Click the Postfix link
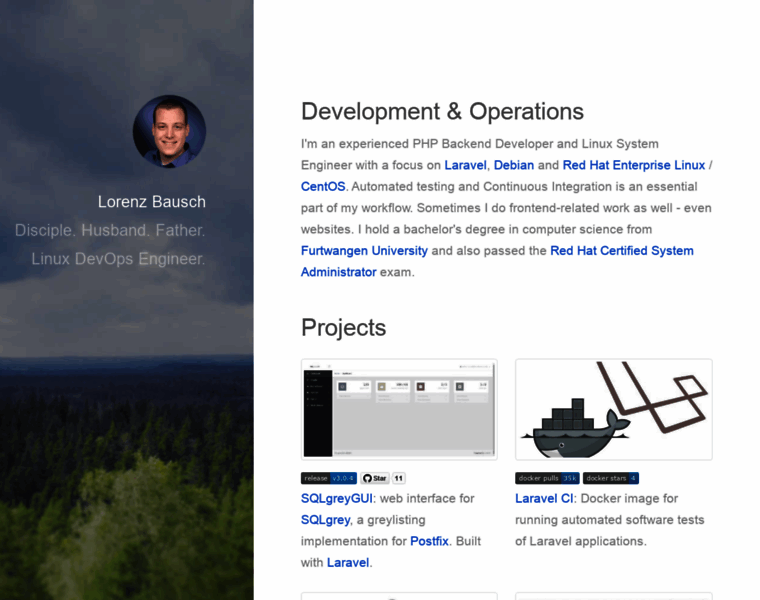 [x=431, y=541]
